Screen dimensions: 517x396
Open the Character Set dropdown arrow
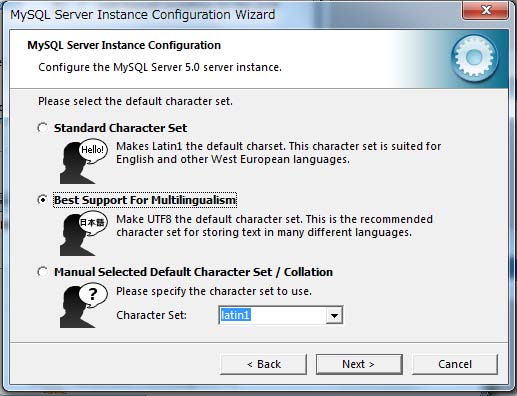pos(334,315)
